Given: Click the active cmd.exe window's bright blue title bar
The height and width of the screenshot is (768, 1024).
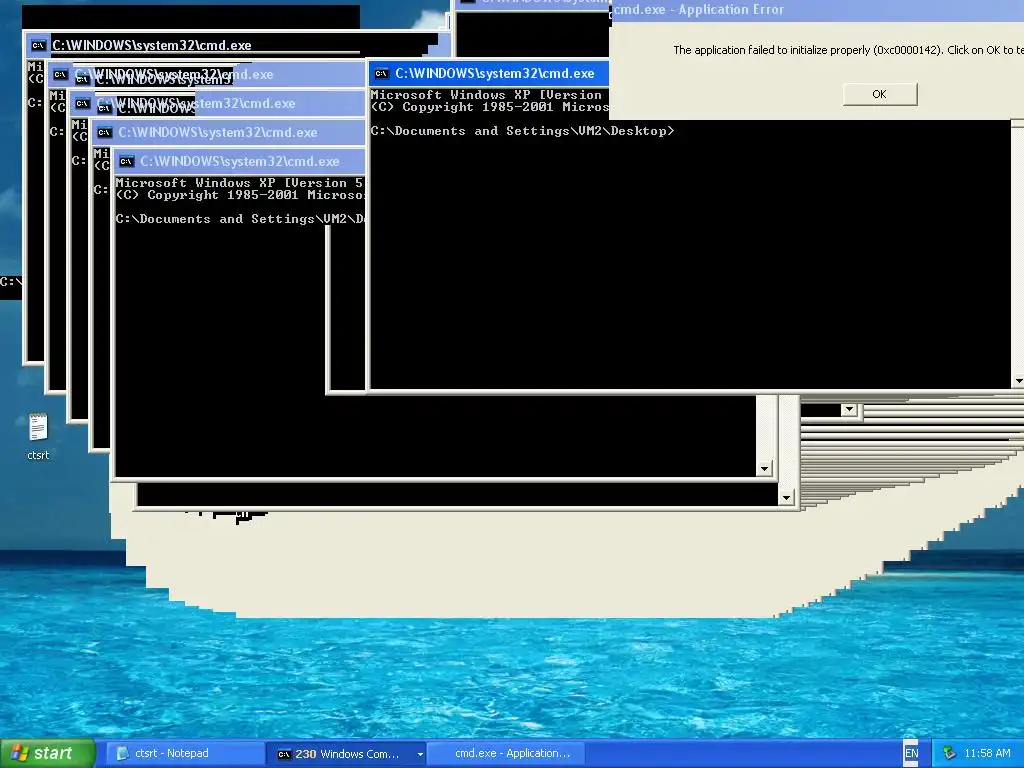Looking at the screenshot, I should (x=489, y=73).
